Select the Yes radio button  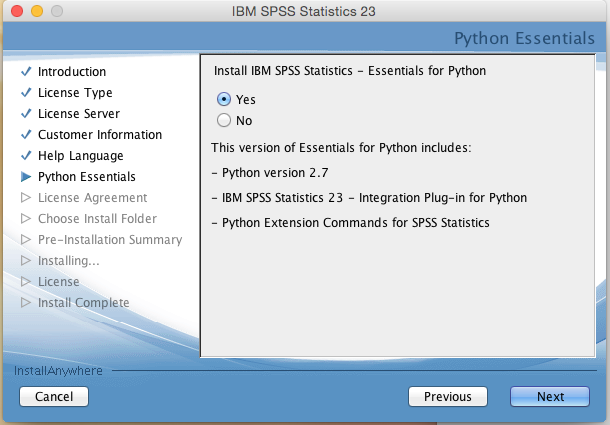coord(224,100)
